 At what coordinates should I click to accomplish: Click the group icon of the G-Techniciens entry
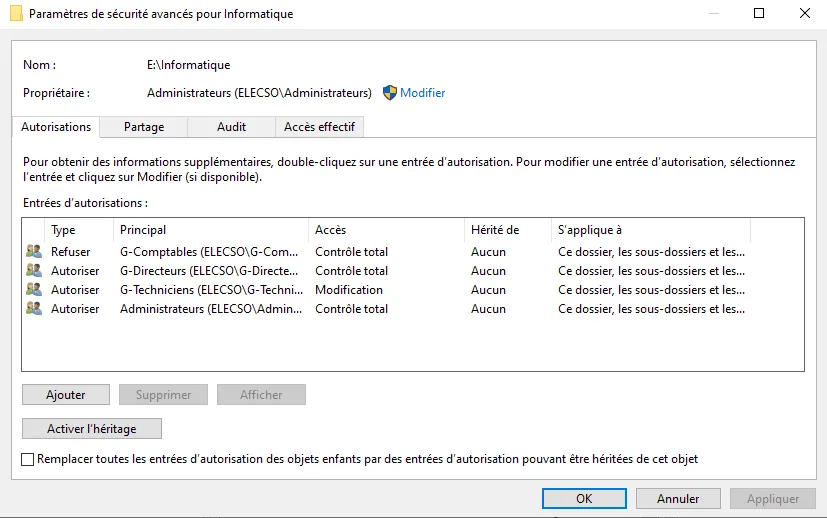point(34,290)
